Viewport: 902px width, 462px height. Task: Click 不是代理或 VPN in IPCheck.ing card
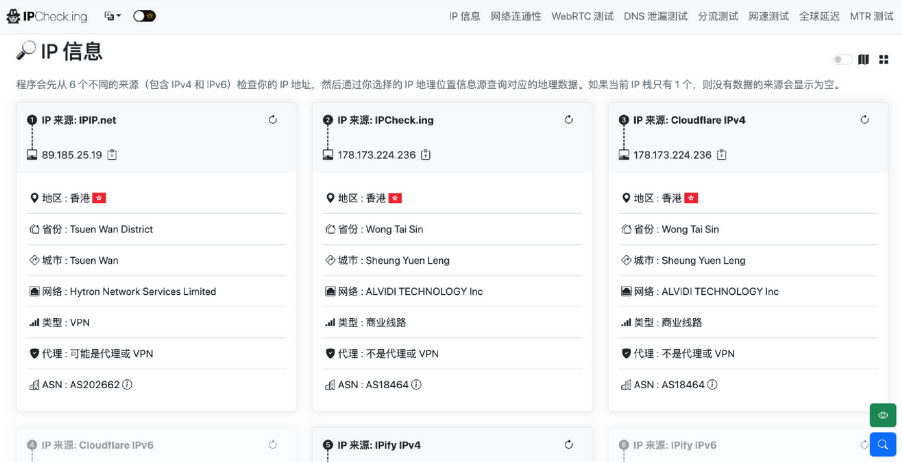(x=402, y=353)
